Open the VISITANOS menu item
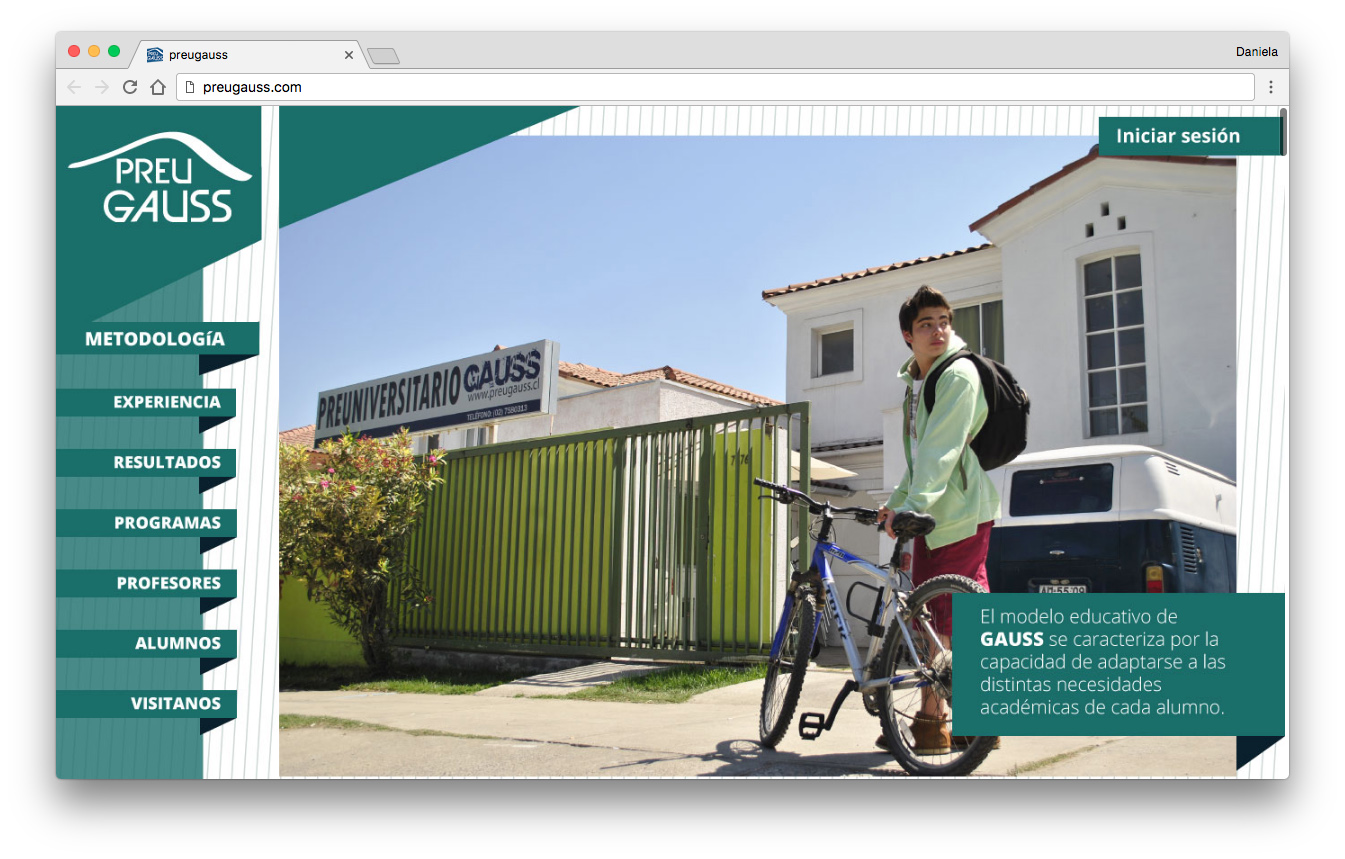 [146, 704]
